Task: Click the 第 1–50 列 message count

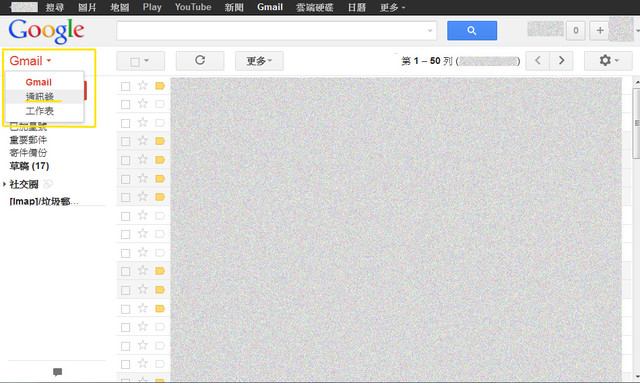Action: point(460,61)
